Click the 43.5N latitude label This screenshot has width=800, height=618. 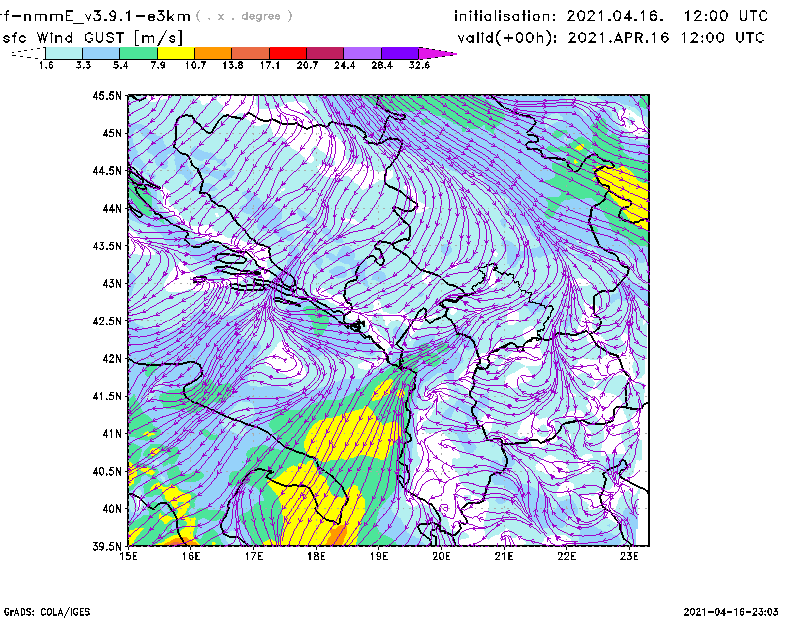point(107,246)
